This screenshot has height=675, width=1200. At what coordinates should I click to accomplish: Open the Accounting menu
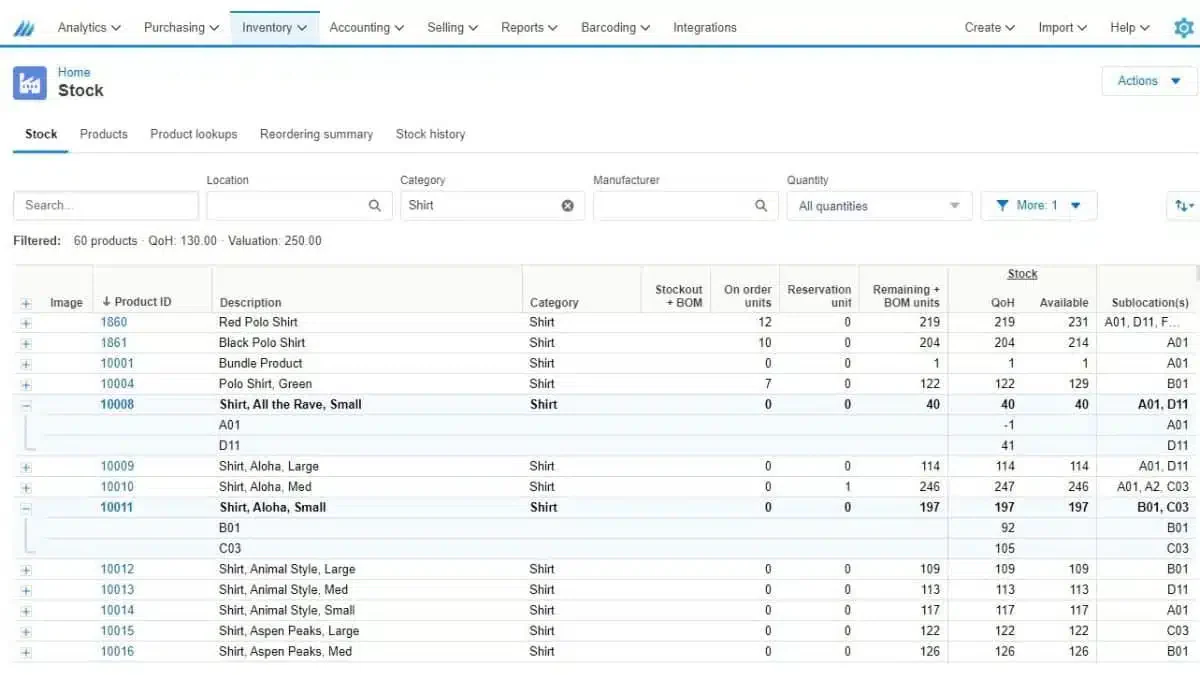367,28
